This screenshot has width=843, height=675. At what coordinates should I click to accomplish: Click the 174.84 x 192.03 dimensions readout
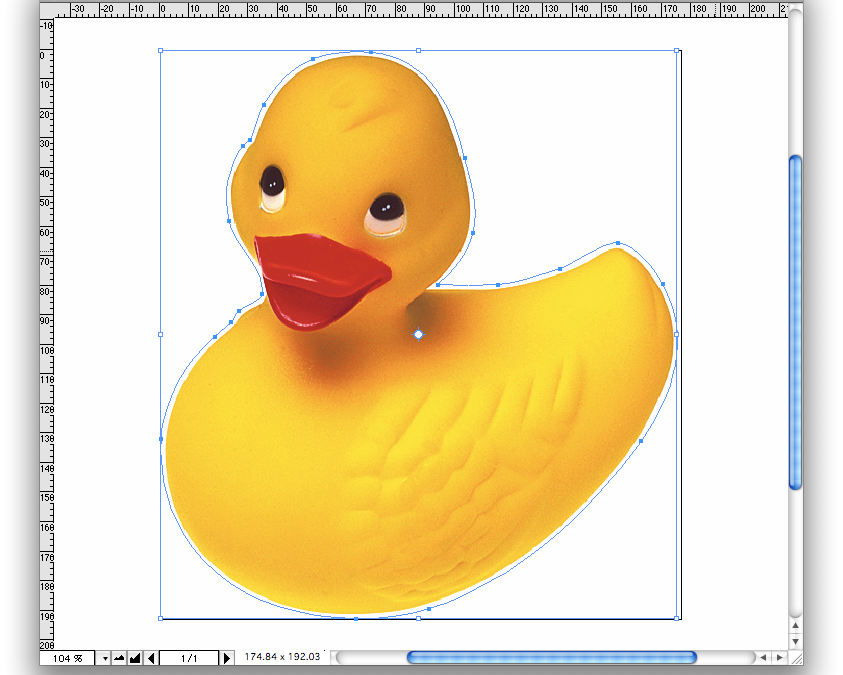click(282, 657)
